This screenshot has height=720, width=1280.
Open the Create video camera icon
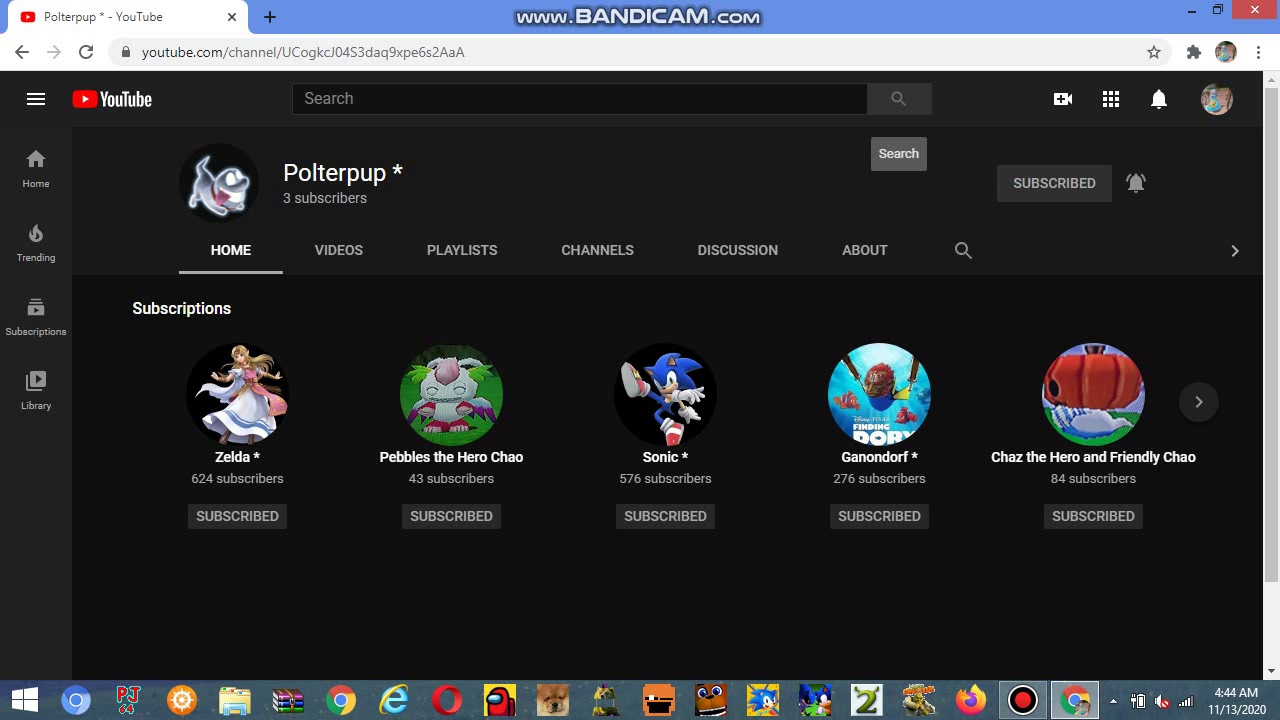coord(1063,99)
